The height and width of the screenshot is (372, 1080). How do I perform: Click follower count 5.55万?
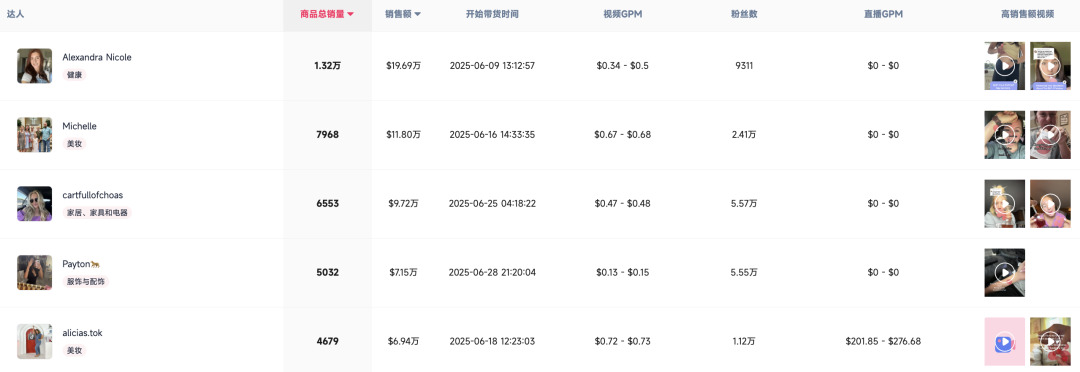click(744, 272)
